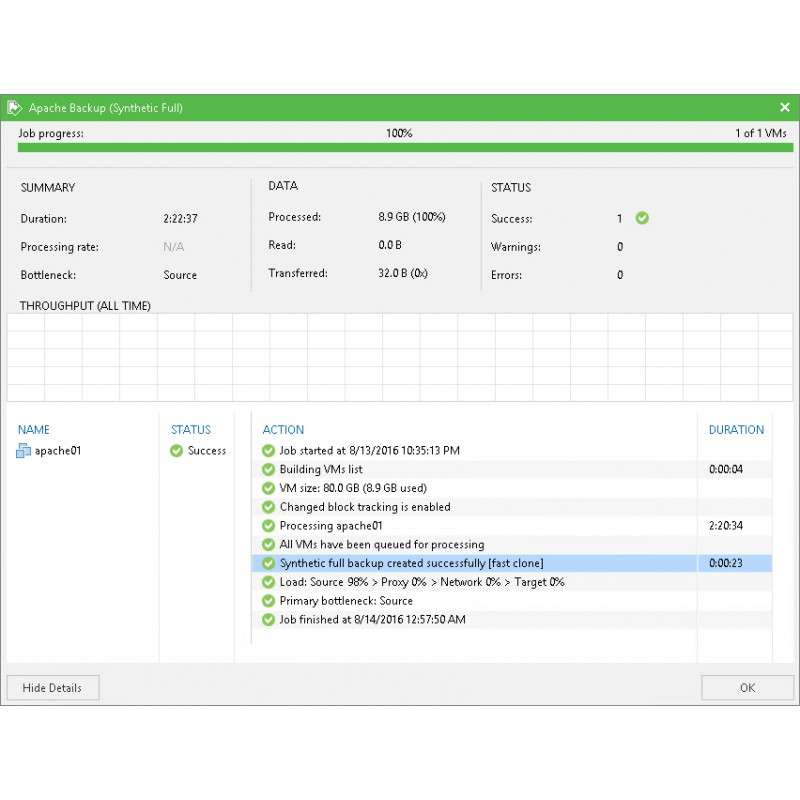Image resolution: width=800 pixels, height=800 pixels.
Task: Select the 'Building VMs list' log entry
Action: [x=512, y=469]
